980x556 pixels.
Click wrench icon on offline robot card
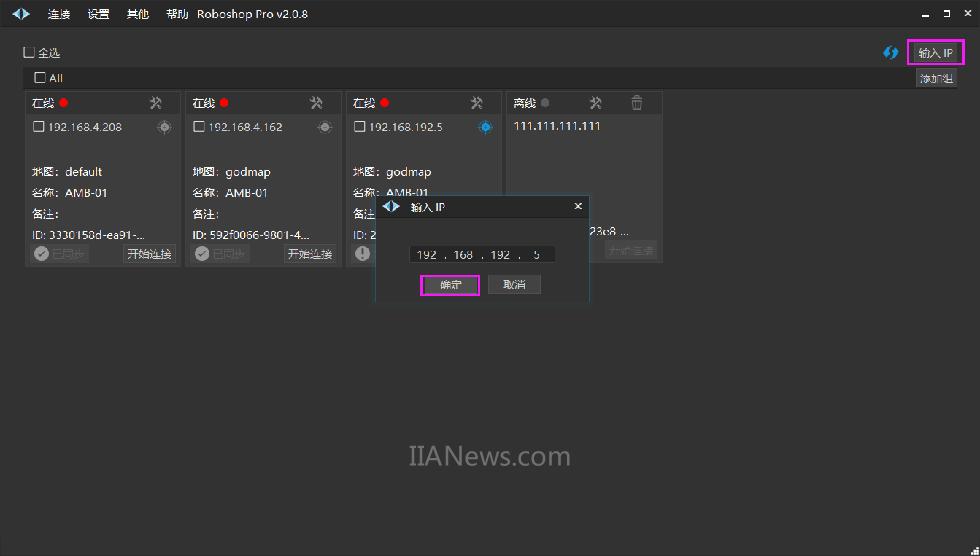pyautogui.click(x=595, y=103)
